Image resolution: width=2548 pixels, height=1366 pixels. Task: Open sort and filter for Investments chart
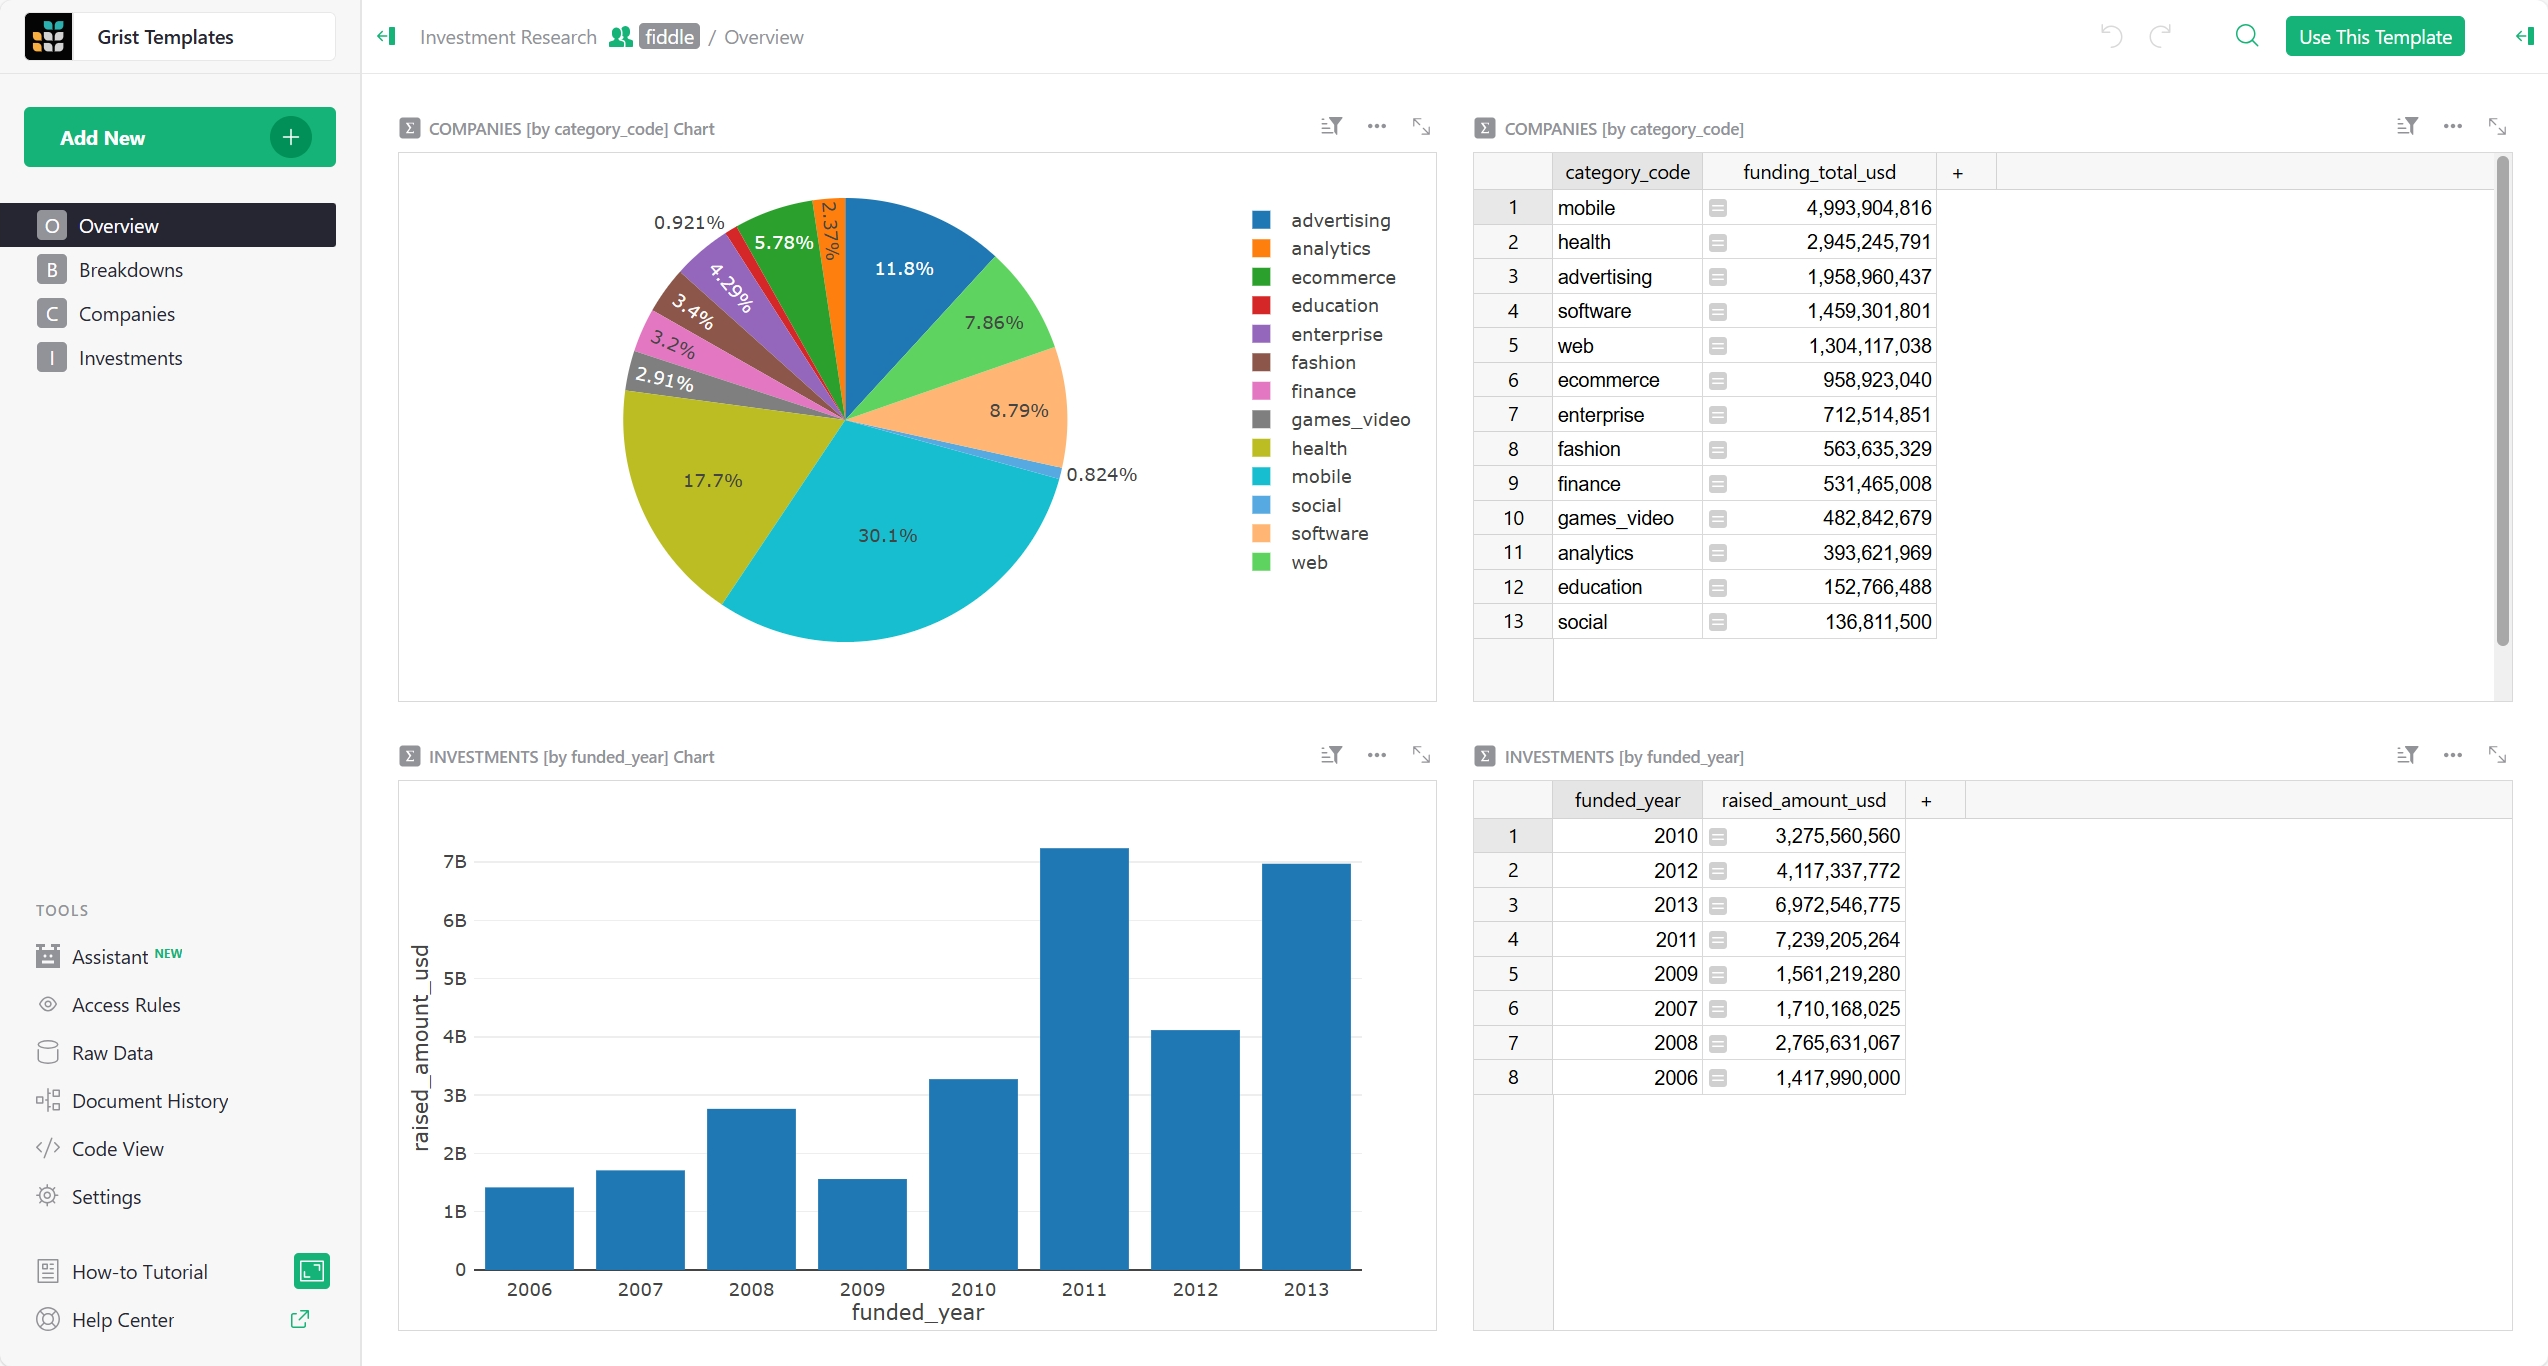click(1330, 755)
